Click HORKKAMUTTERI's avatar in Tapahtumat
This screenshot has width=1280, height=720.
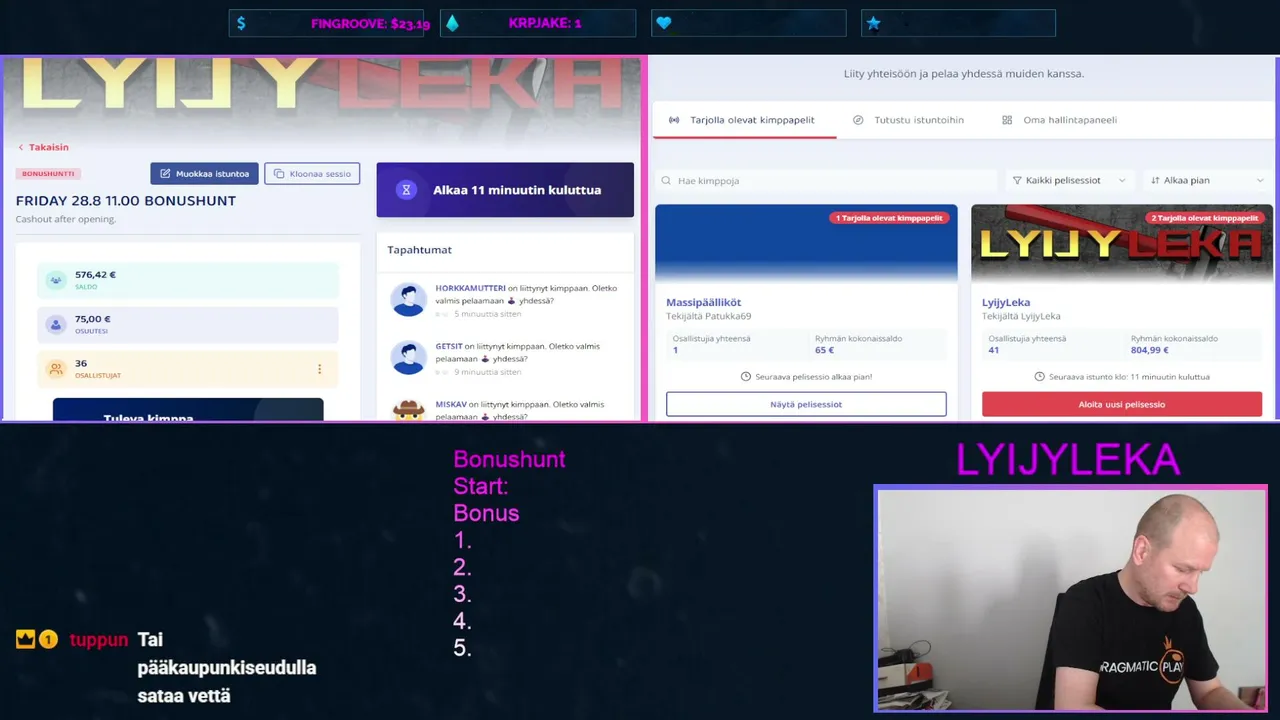click(x=408, y=300)
